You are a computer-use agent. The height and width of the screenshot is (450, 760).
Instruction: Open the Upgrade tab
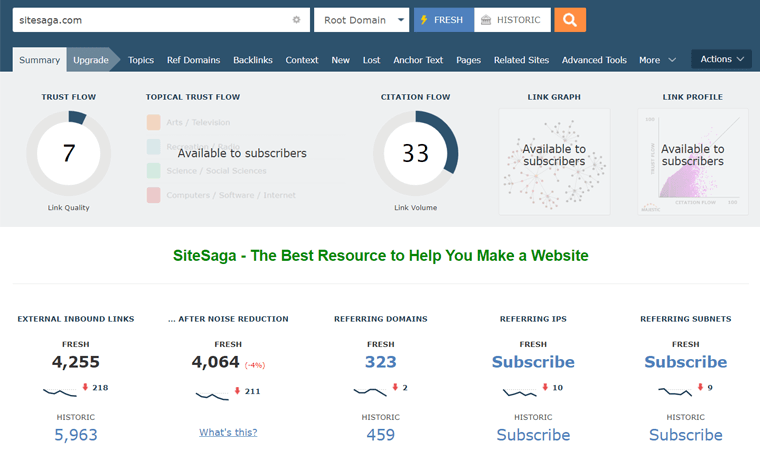[x=91, y=60]
